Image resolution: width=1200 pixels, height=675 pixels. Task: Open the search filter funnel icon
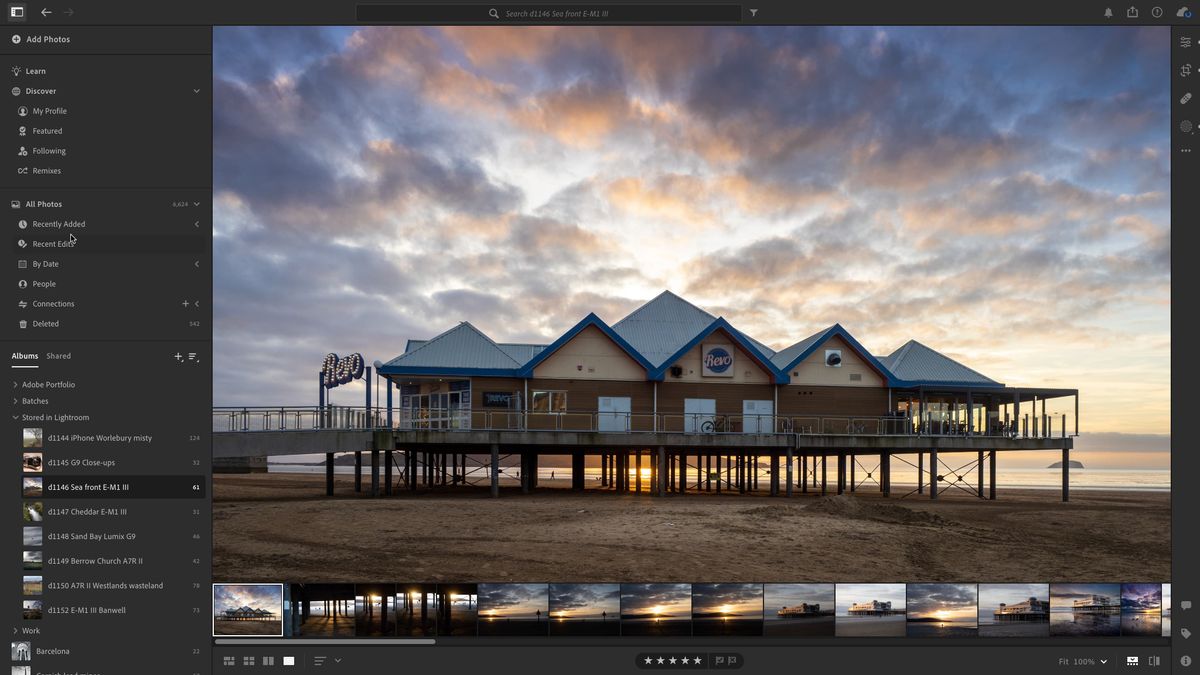pyautogui.click(x=753, y=13)
